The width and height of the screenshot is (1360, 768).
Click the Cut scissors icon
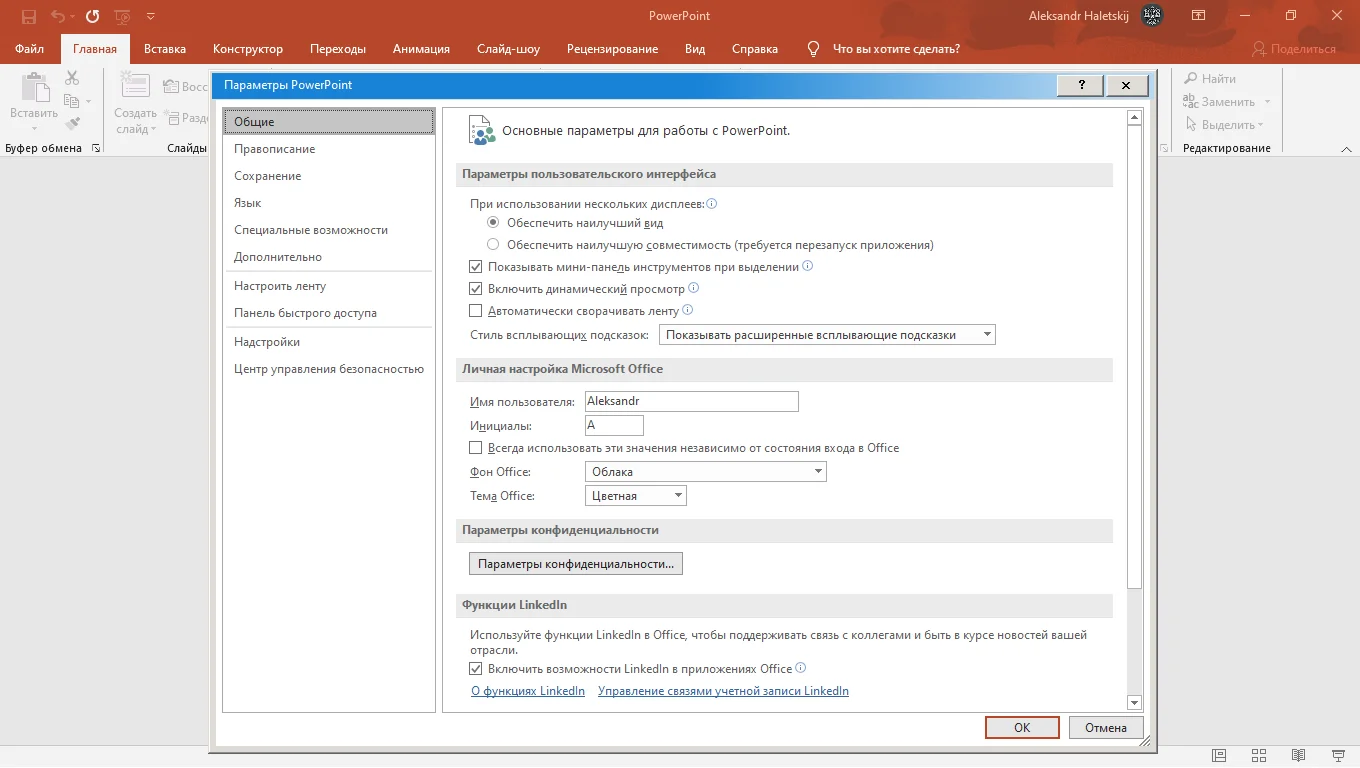[72, 78]
